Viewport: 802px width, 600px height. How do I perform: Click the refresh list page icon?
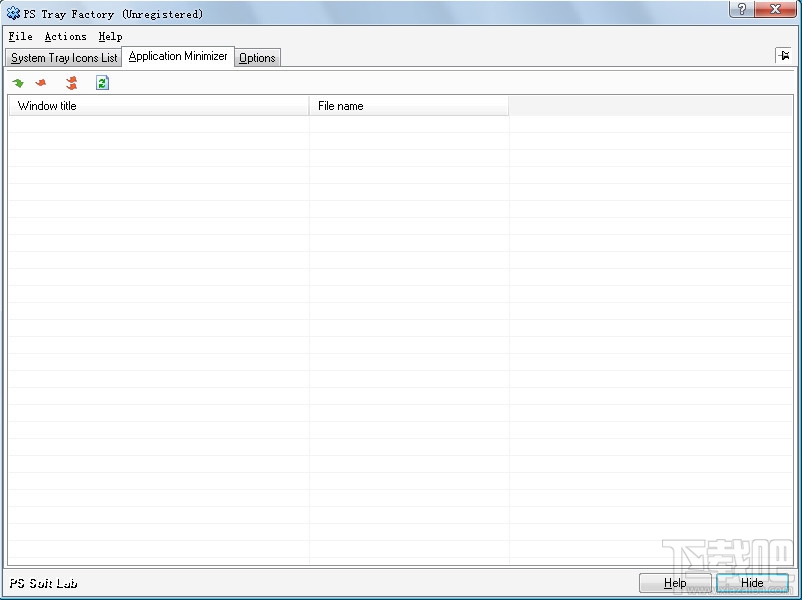pos(102,83)
